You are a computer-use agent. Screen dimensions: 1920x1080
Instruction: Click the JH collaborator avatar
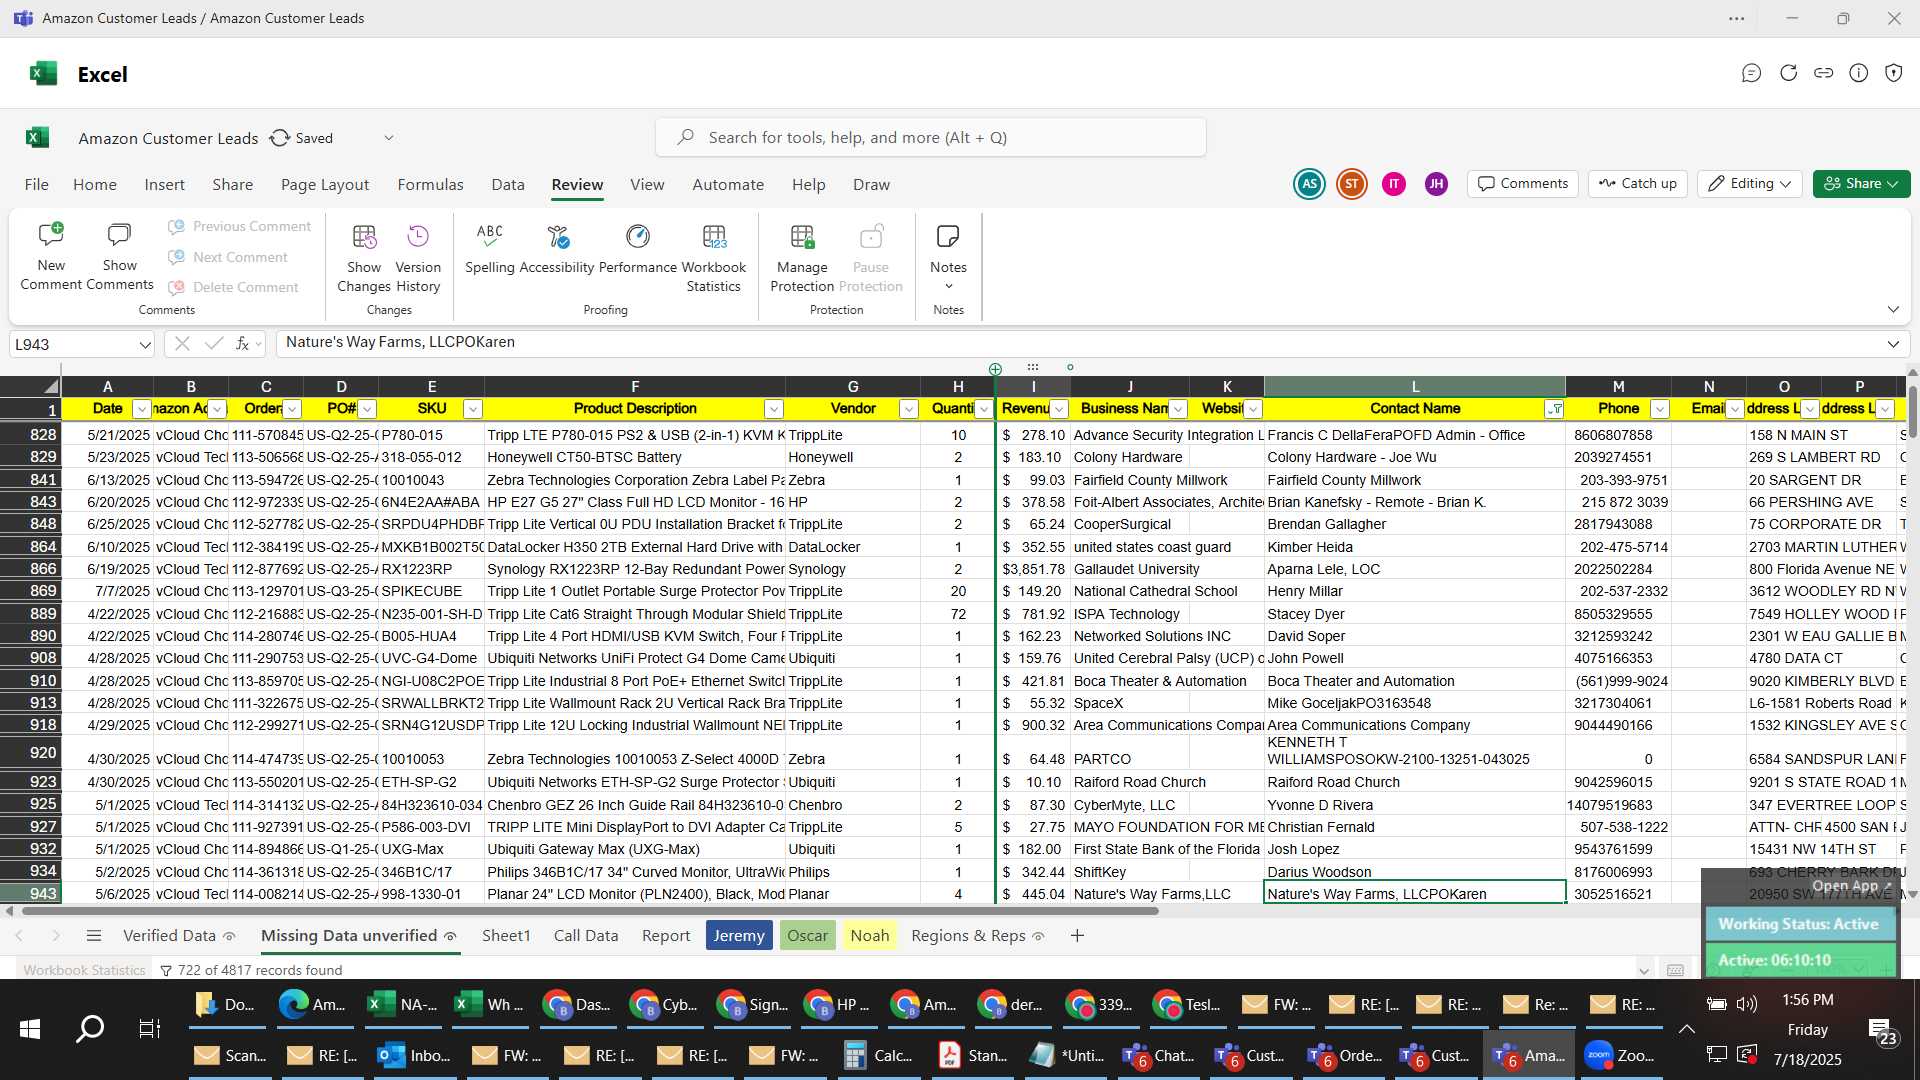click(x=1436, y=184)
